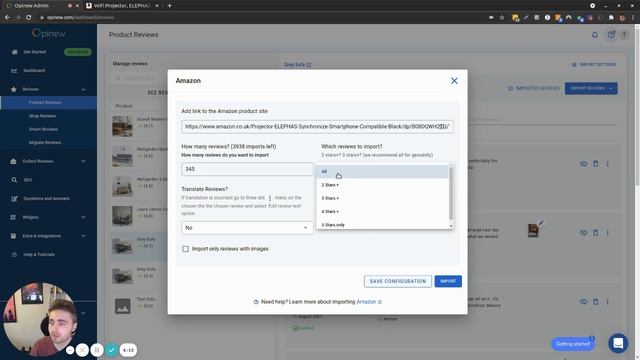
Task: Pause the screen recording with the pause button
Action: [97, 350]
